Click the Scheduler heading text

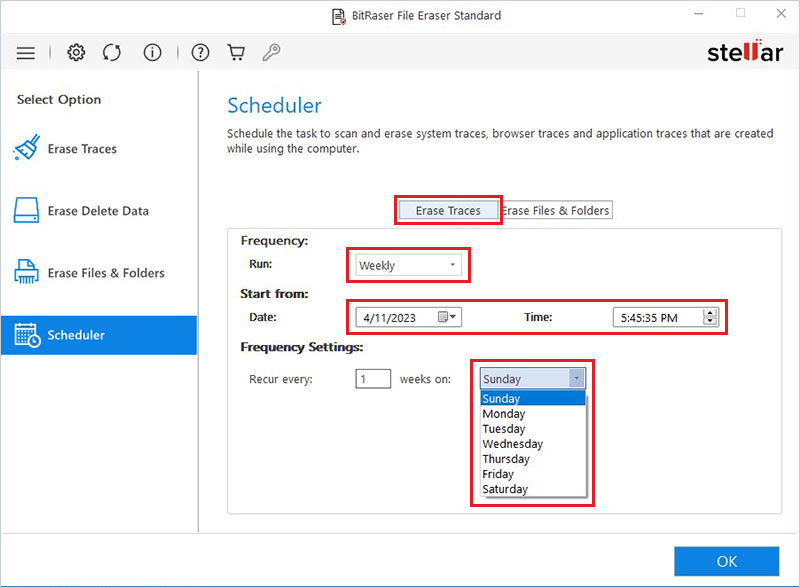pyautogui.click(x=274, y=106)
